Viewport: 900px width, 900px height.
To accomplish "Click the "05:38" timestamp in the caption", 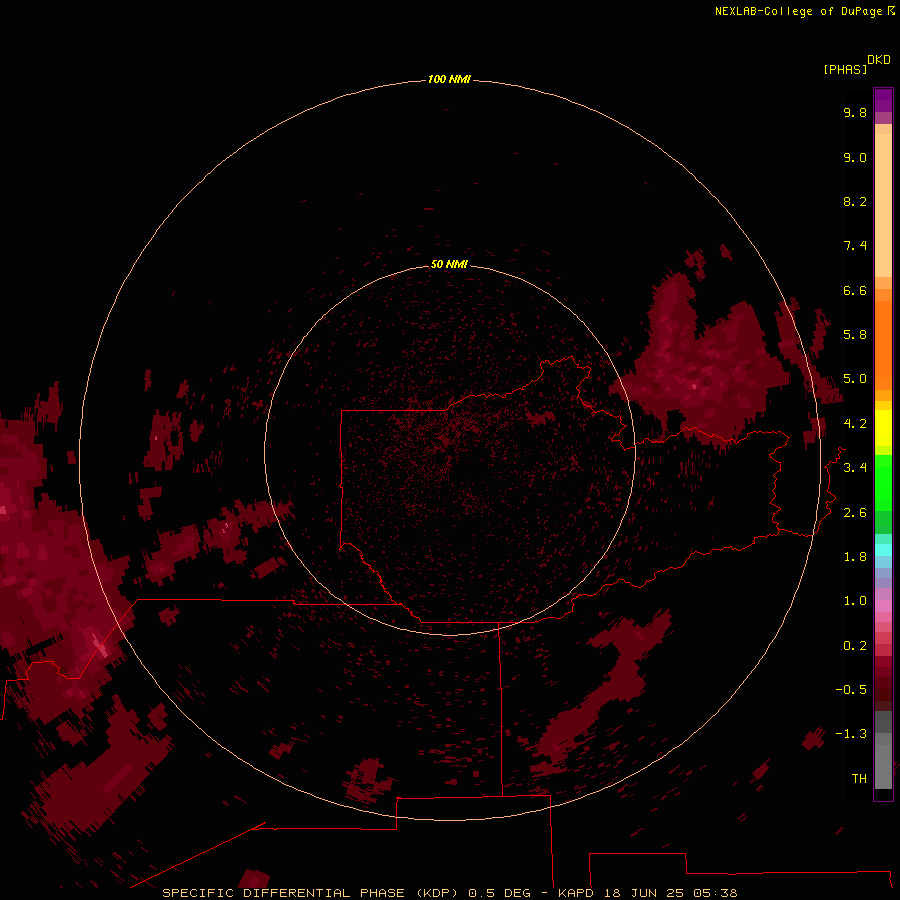I will tap(715, 893).
